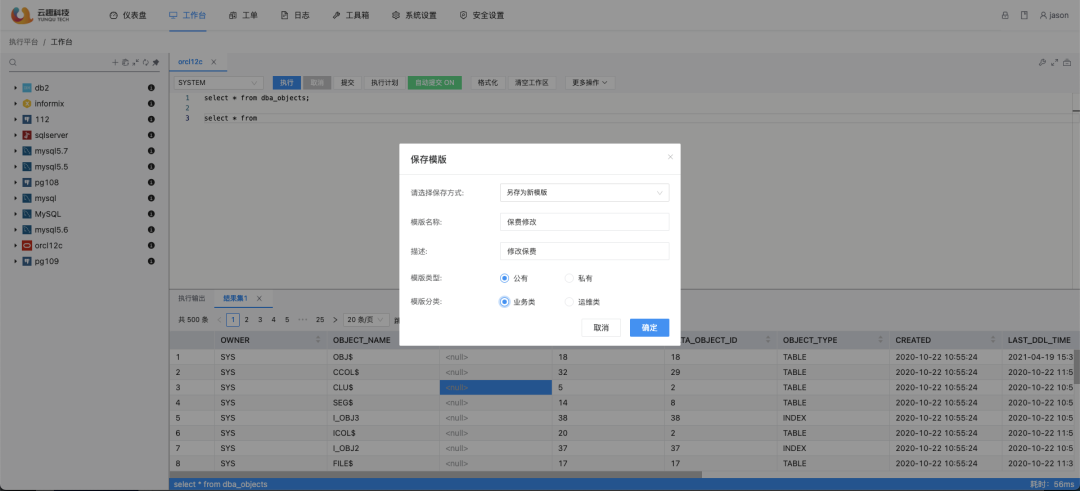Click the toolbox icon at editor right

[1067, 62]
